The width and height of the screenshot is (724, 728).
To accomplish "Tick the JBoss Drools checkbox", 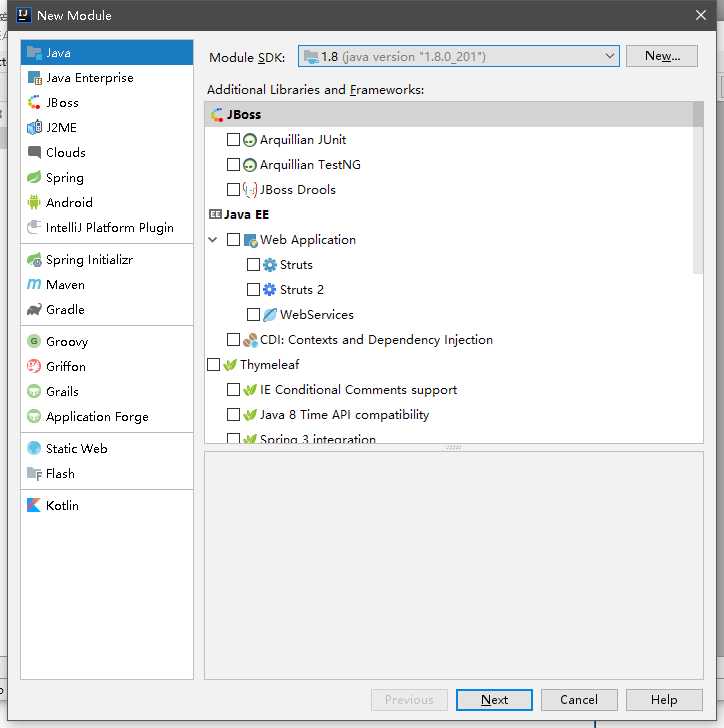I will [233, 189].
